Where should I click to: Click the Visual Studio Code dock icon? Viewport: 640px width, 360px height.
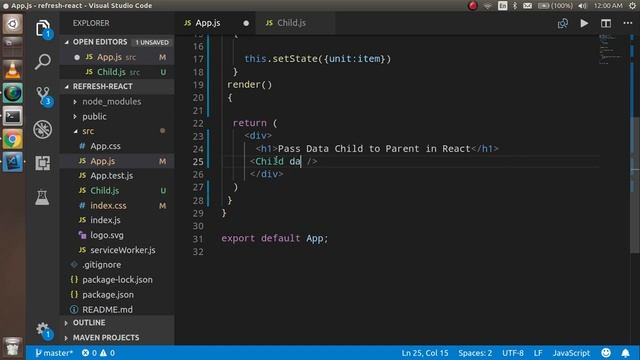13,162
